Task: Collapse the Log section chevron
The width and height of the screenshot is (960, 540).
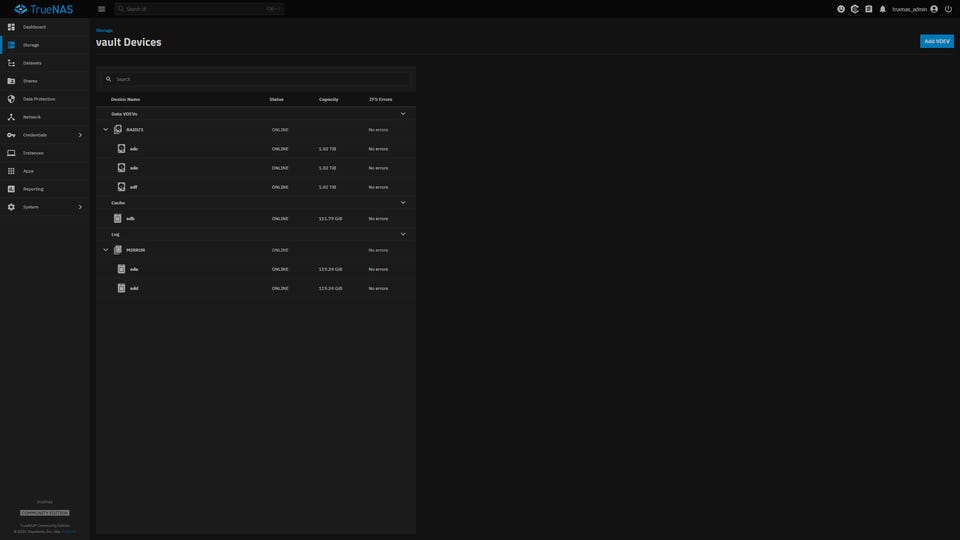Action: pyautogui.click(x=403, y=234)
